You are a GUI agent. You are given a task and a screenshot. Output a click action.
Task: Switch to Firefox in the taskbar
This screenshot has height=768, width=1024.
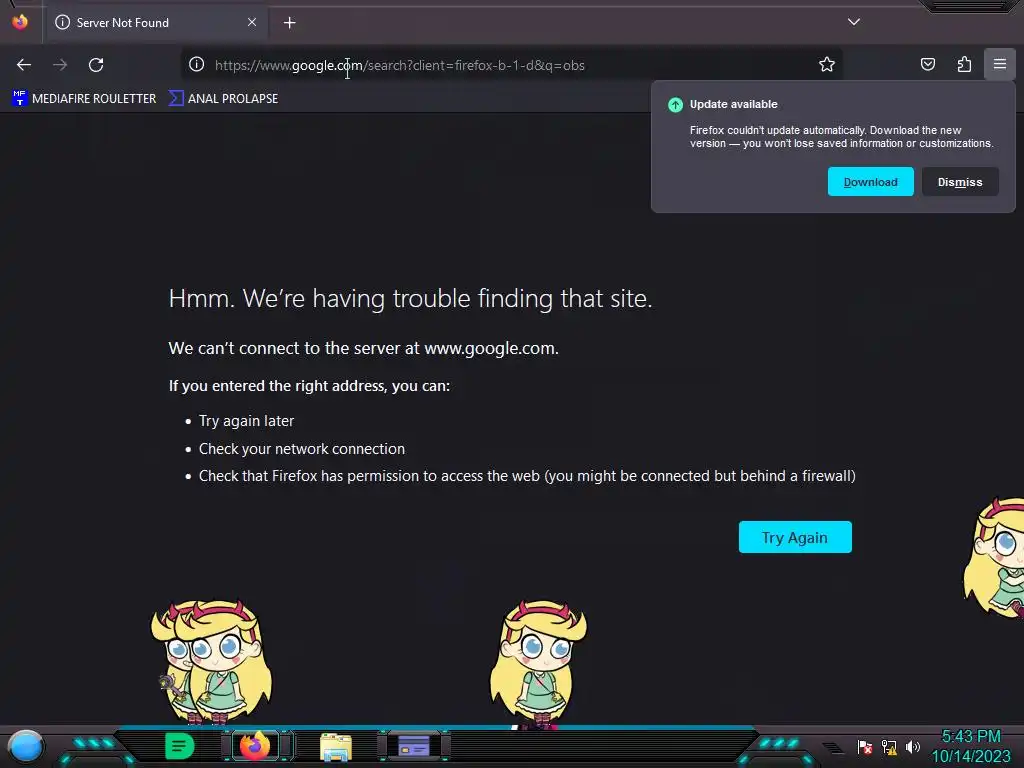click(255, 745)
